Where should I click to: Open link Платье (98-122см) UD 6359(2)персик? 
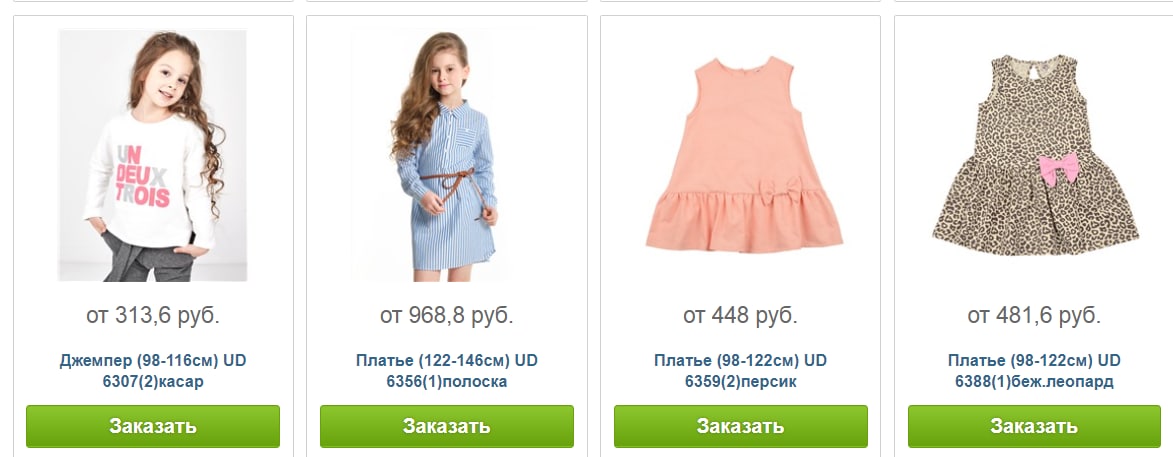[x=741, y=371]
